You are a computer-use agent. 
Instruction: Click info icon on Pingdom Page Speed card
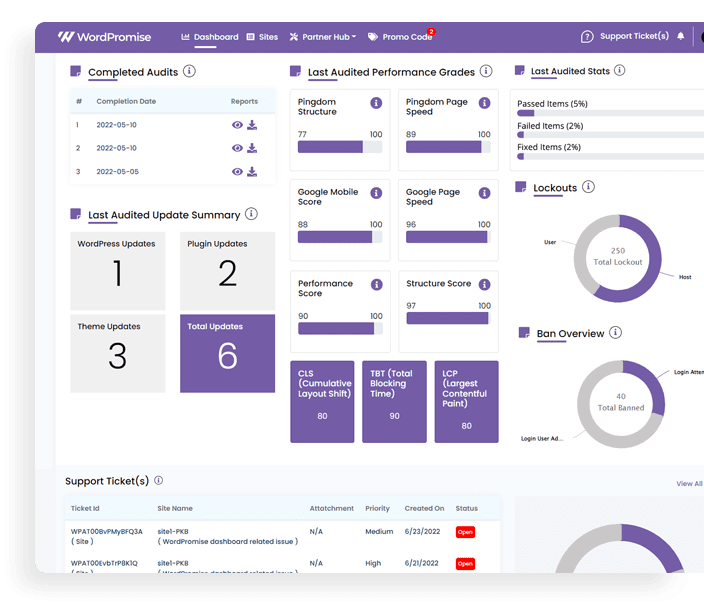point(484,103)
